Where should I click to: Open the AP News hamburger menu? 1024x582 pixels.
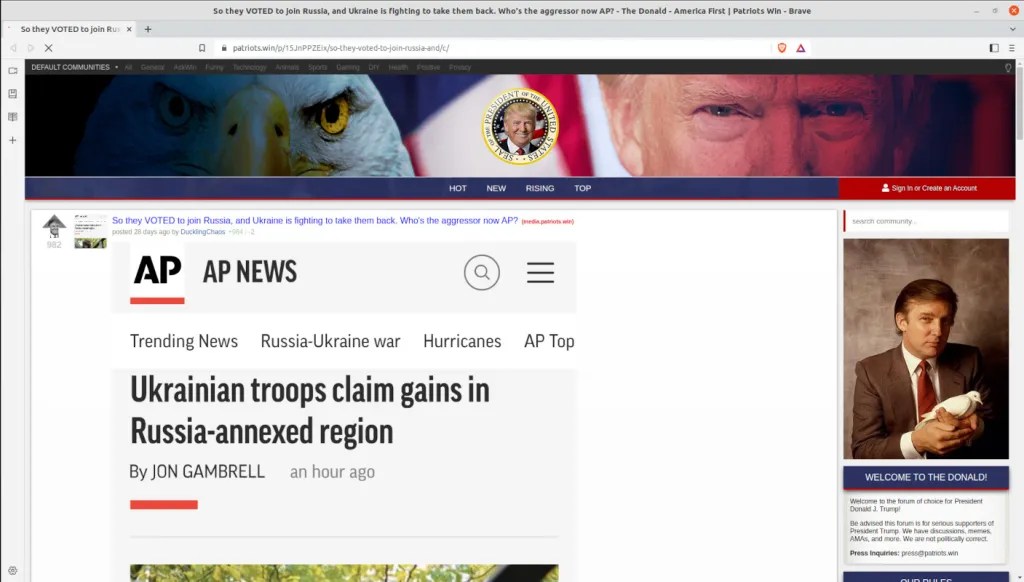541,272
